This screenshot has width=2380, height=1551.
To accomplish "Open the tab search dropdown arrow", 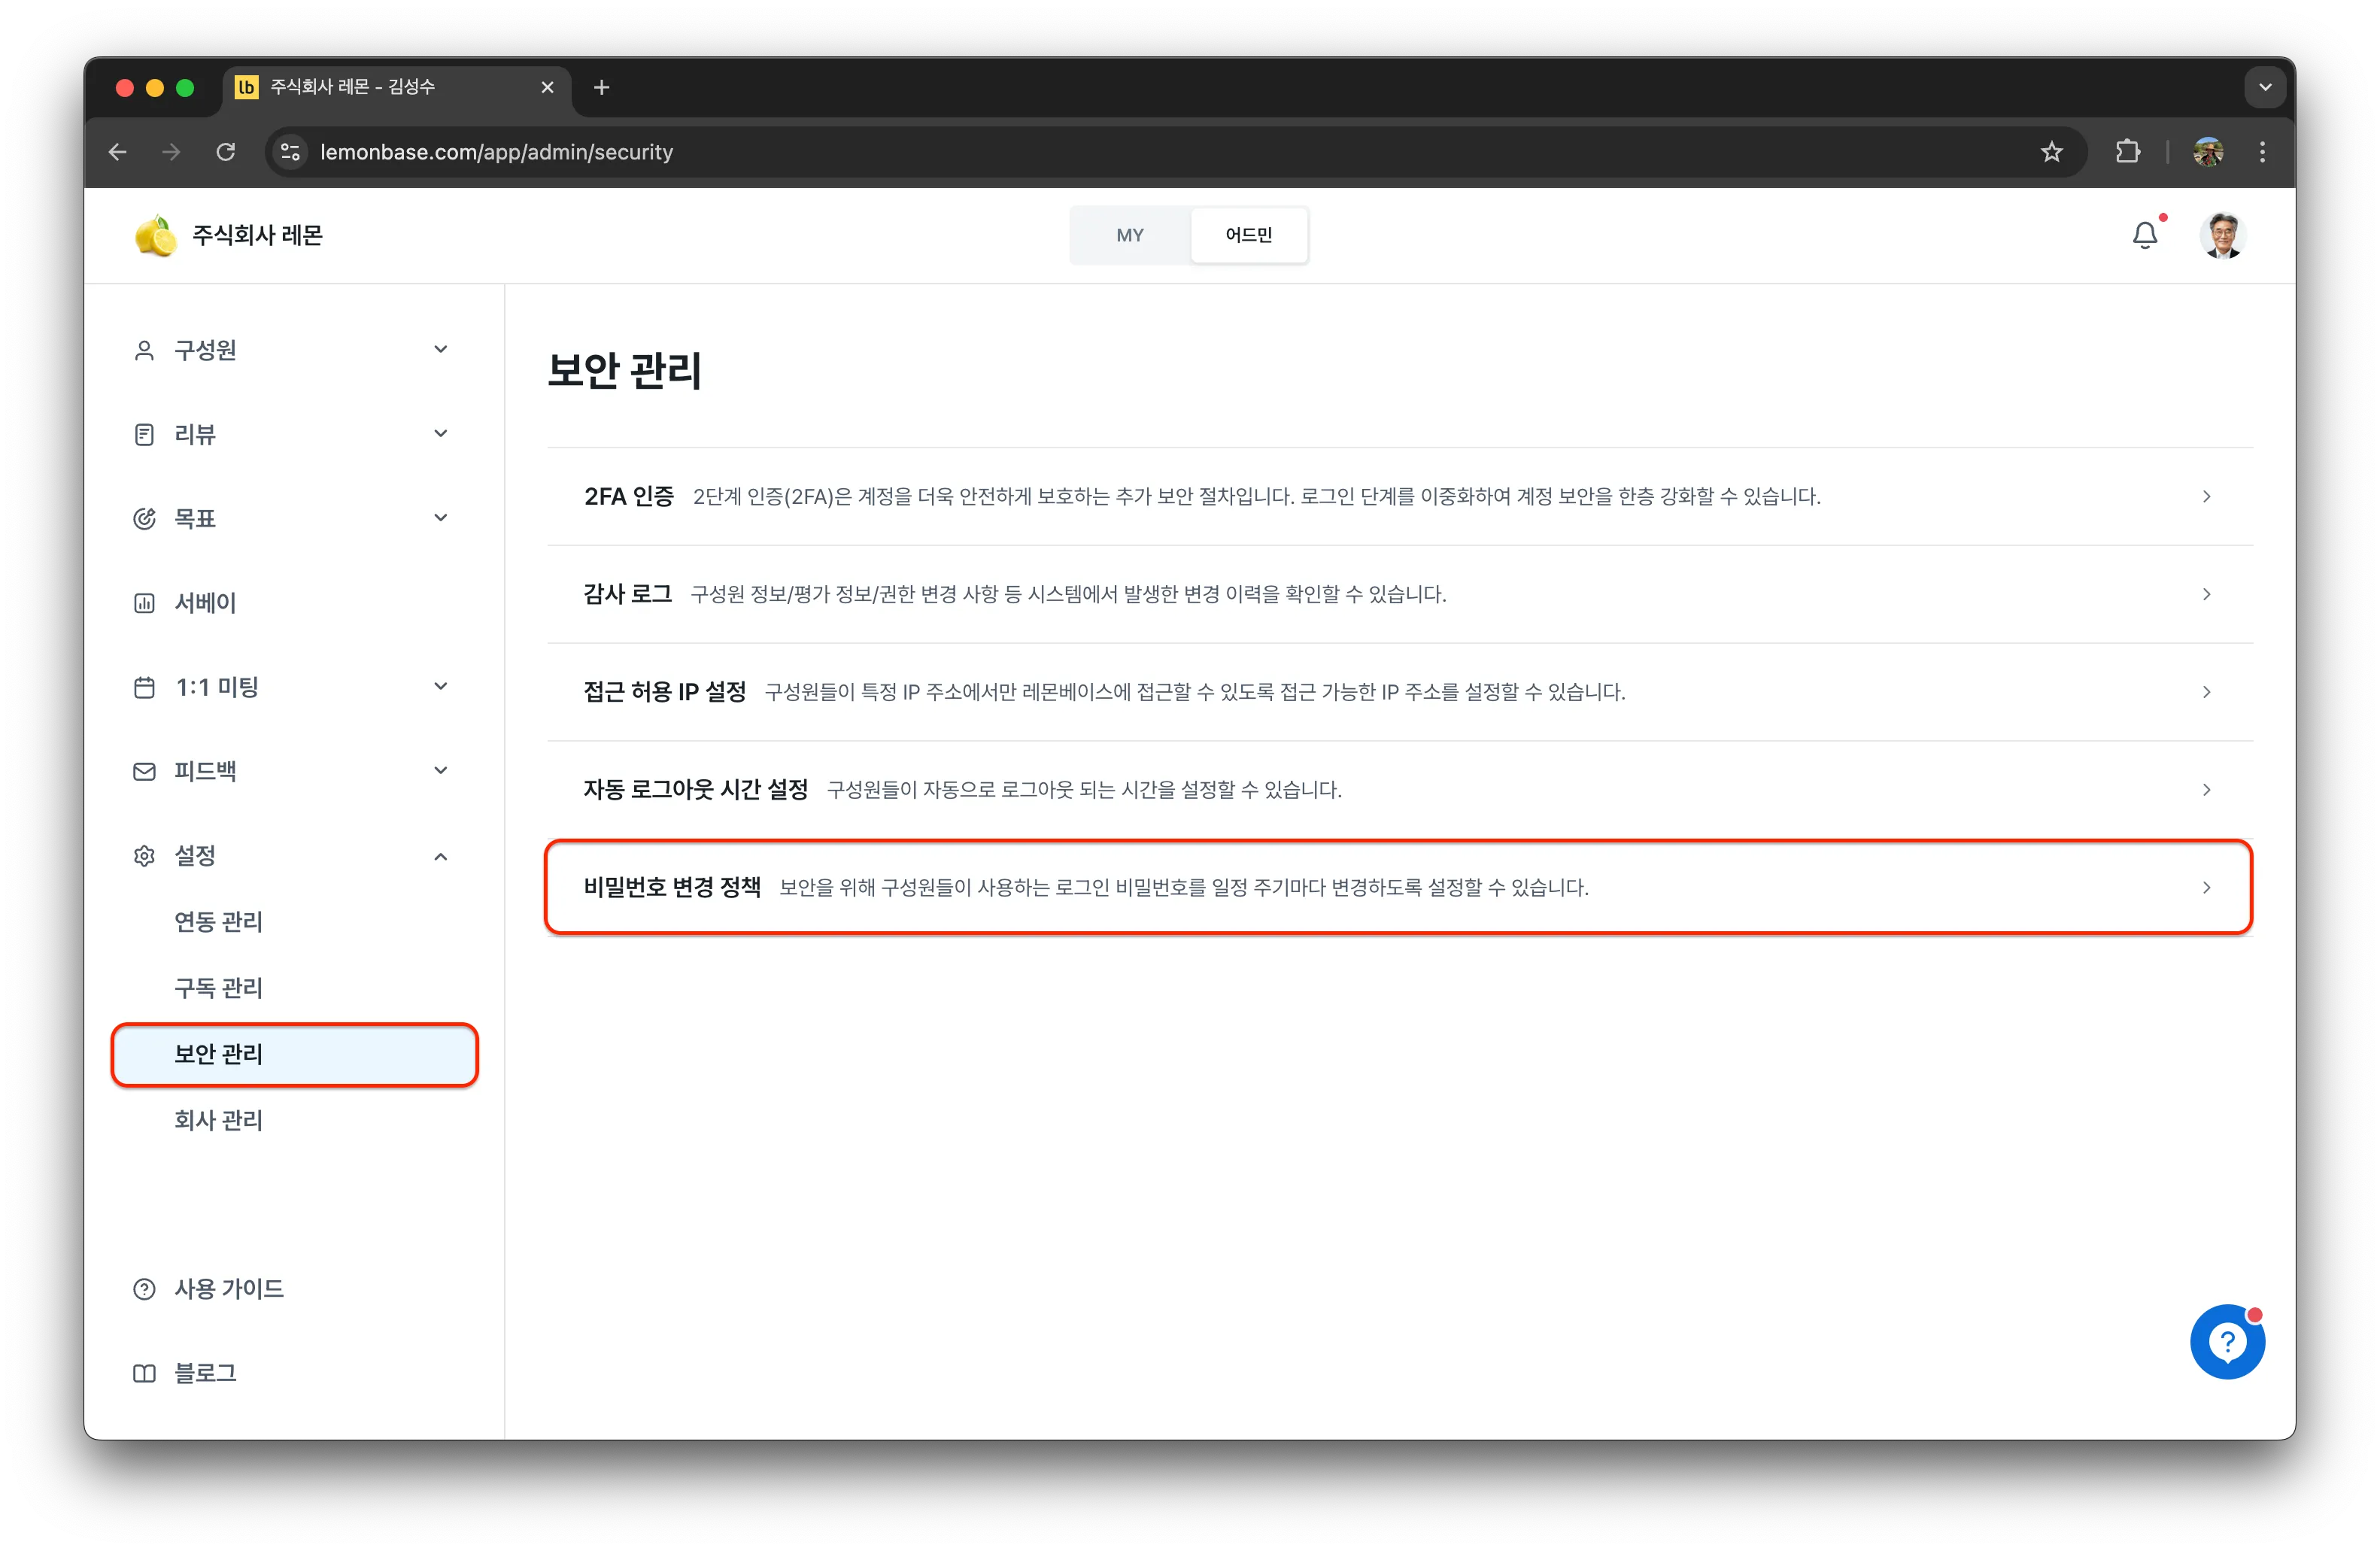I will pyautogui.click(x=2265, y=88).
